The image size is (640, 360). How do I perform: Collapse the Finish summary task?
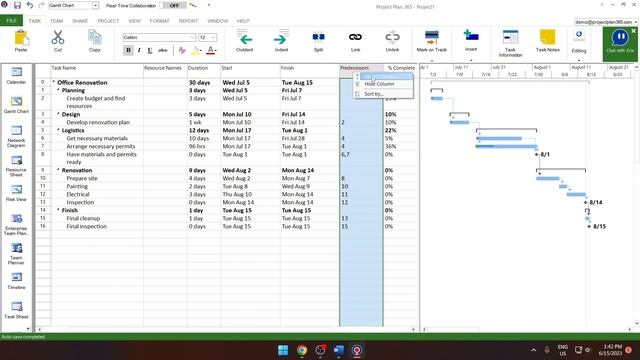tap(58, 210)
